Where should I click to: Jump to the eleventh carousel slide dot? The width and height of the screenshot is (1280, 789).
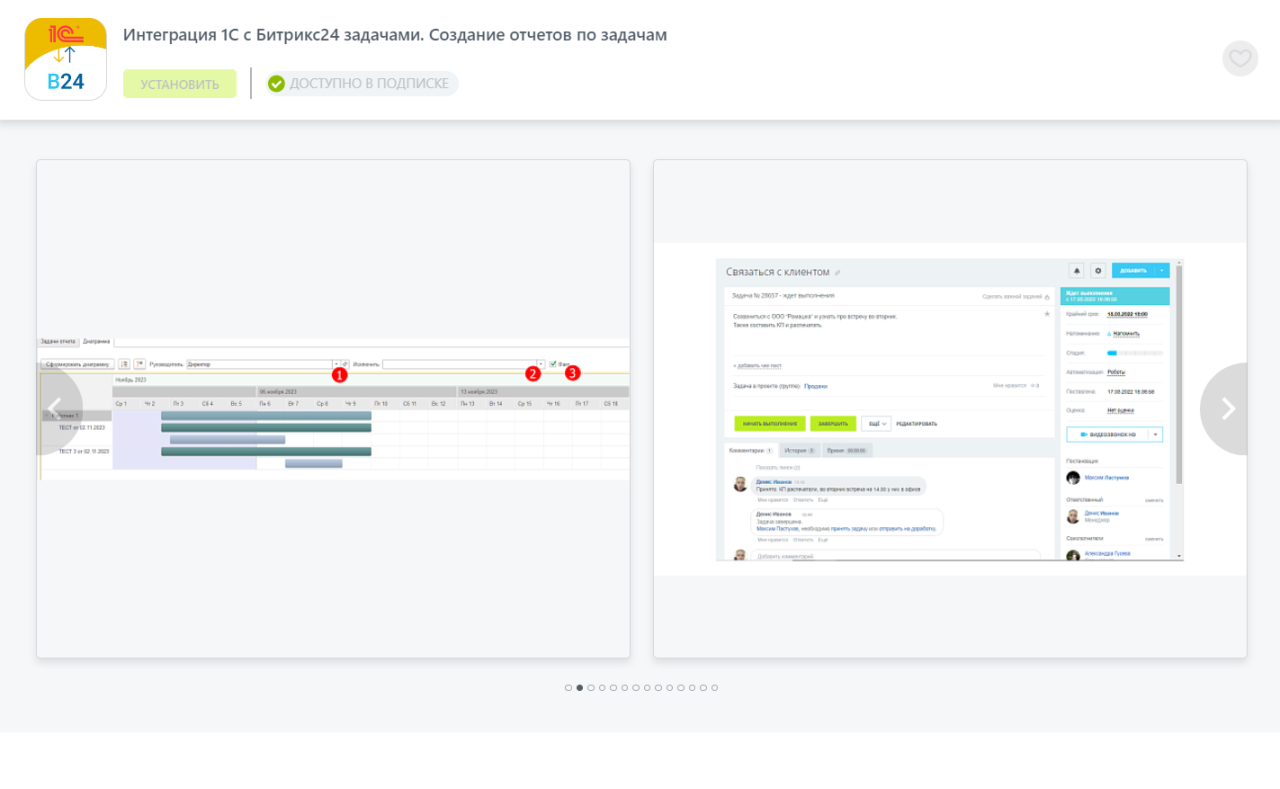tap(681, 688)
